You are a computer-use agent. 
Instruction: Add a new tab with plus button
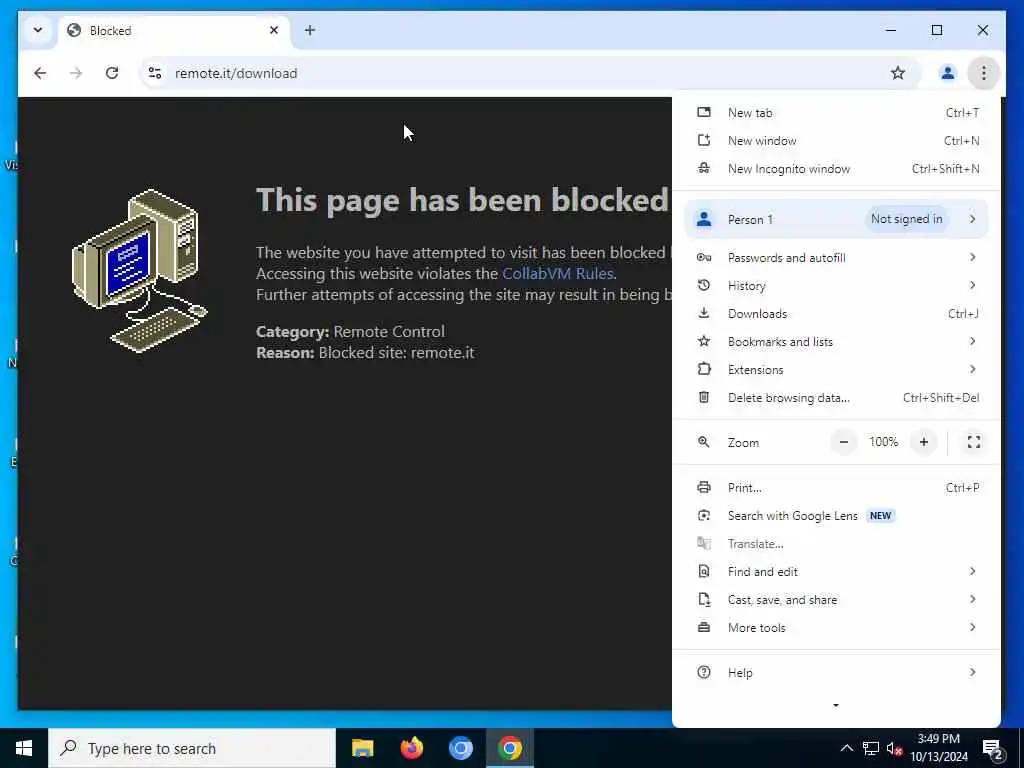click(310, 30)
